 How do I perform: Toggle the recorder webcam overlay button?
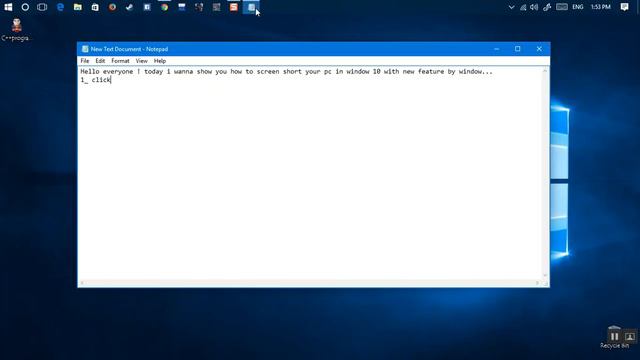click(x=630, y=337)
